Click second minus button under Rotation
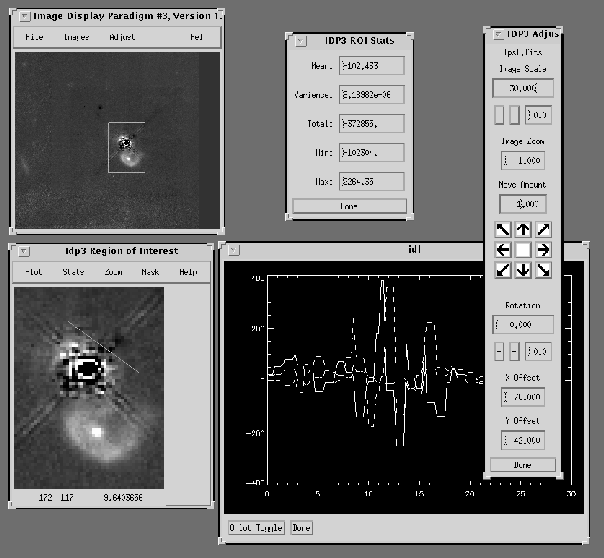The width and height of the screenshot is (604, 558). click(x=514, y=351)
